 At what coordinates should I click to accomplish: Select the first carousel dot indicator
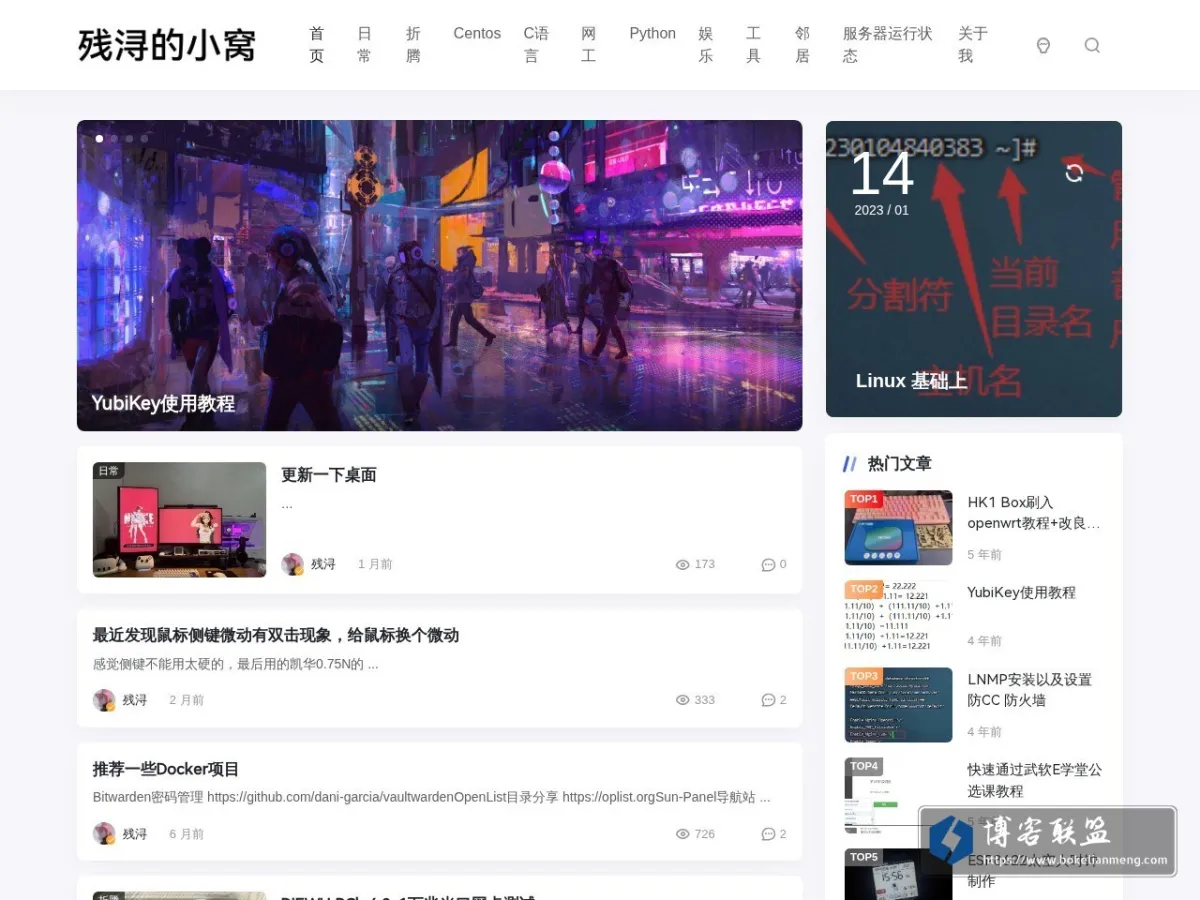tap(99, 139)
